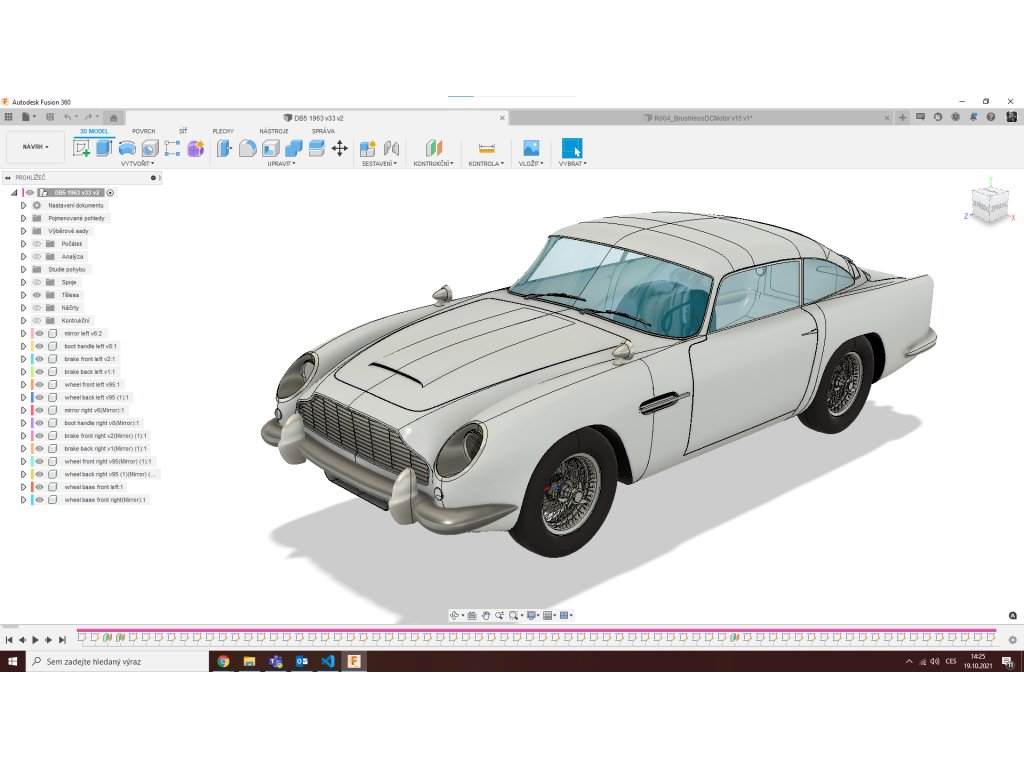Hide wheel base front left:1 component
Screen dimensions: 1024x768
[x=40, y=487]
